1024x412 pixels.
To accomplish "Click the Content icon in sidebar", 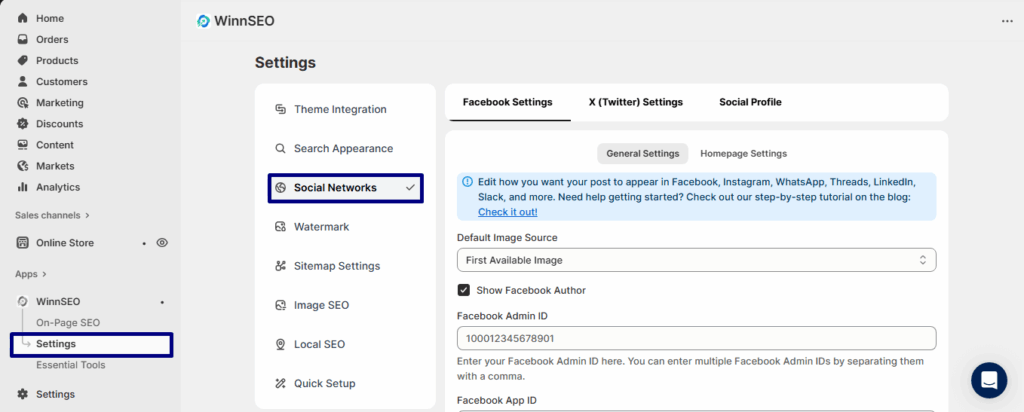I will 23,144.
